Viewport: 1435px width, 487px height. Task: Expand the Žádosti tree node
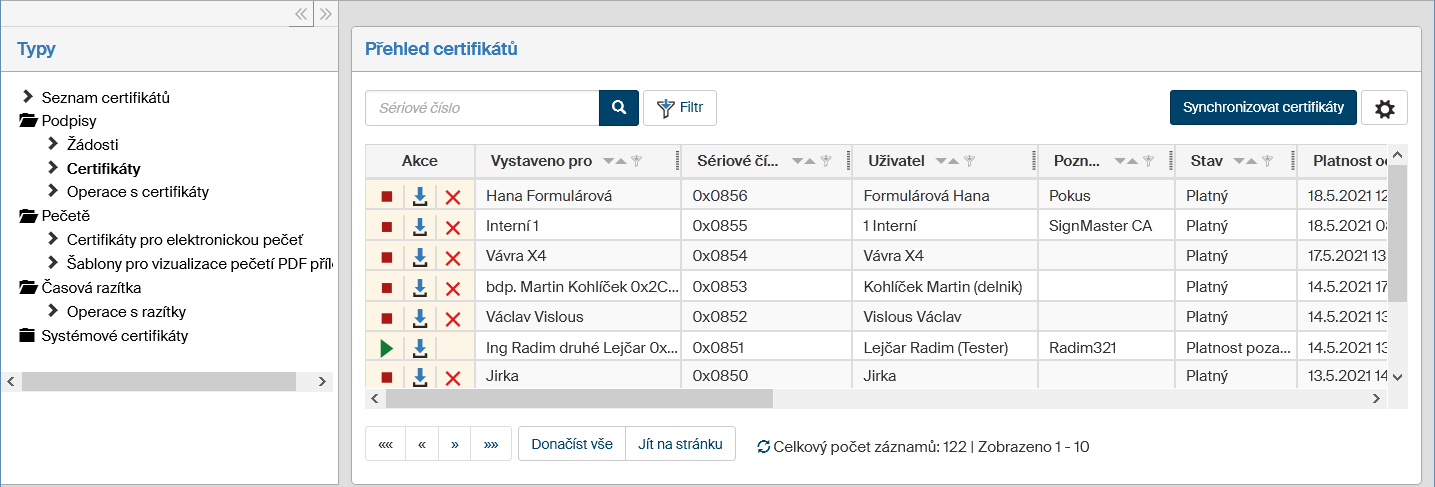[x=54, y=144]
